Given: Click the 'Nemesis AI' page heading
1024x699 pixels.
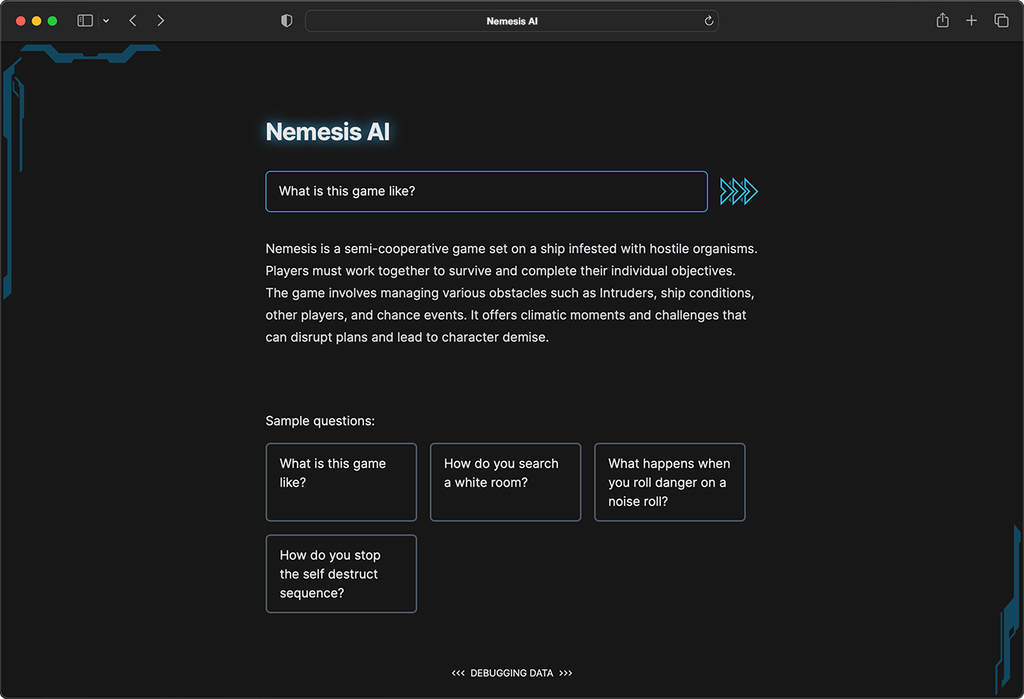Looking at the screenshot, I should tap(328, 132).
